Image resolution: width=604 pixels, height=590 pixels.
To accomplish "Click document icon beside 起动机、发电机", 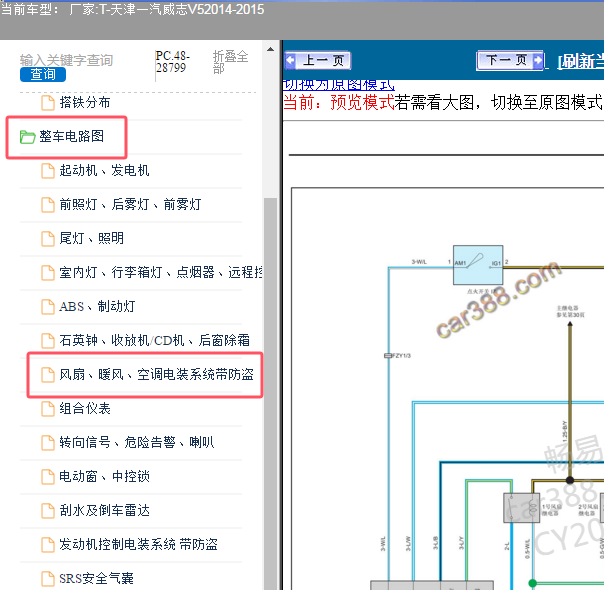I will [48, 171].
